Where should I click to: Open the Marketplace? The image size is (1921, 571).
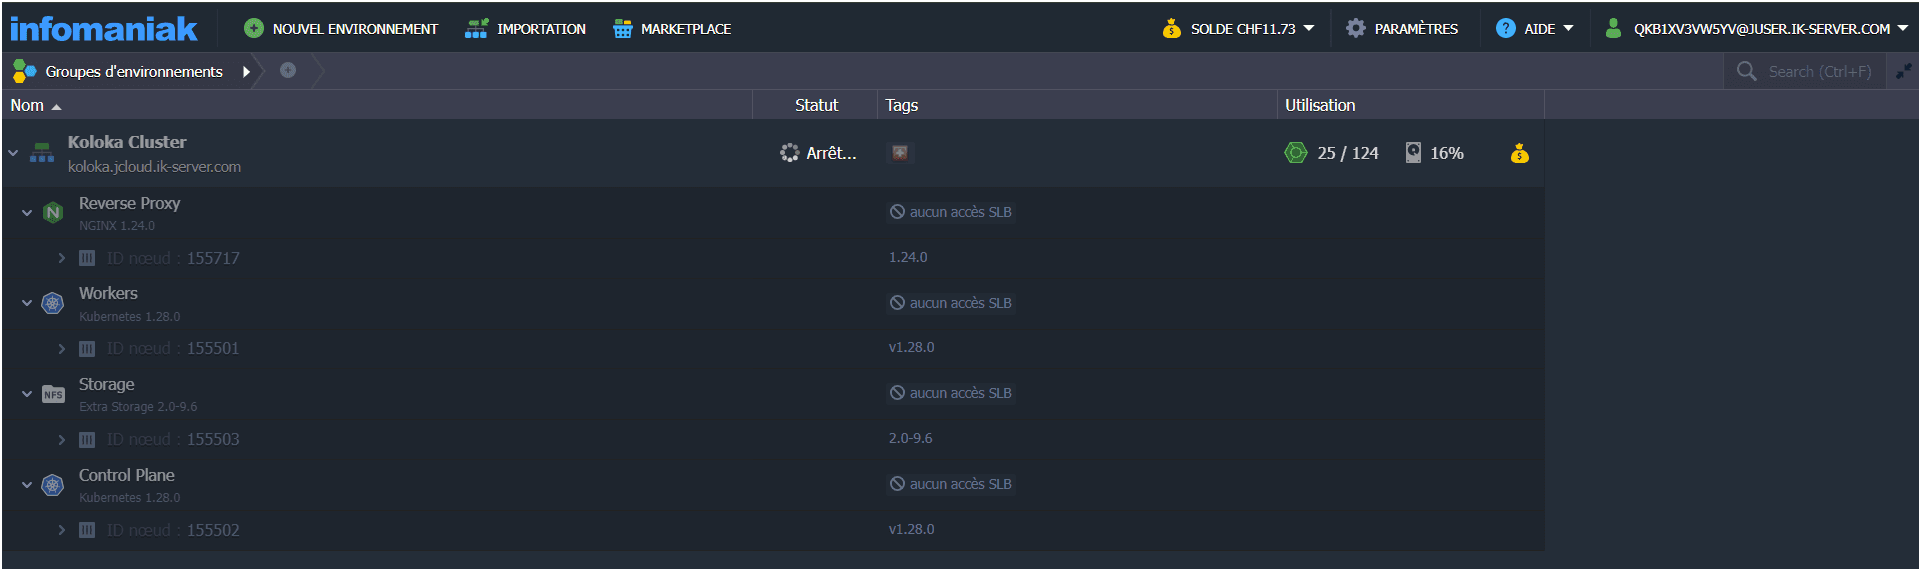pyautogui.click(x=672, y=29)
